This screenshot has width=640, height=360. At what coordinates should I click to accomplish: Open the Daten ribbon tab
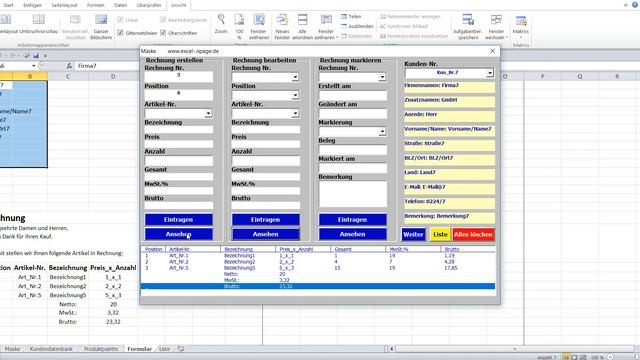click(120, 5)
